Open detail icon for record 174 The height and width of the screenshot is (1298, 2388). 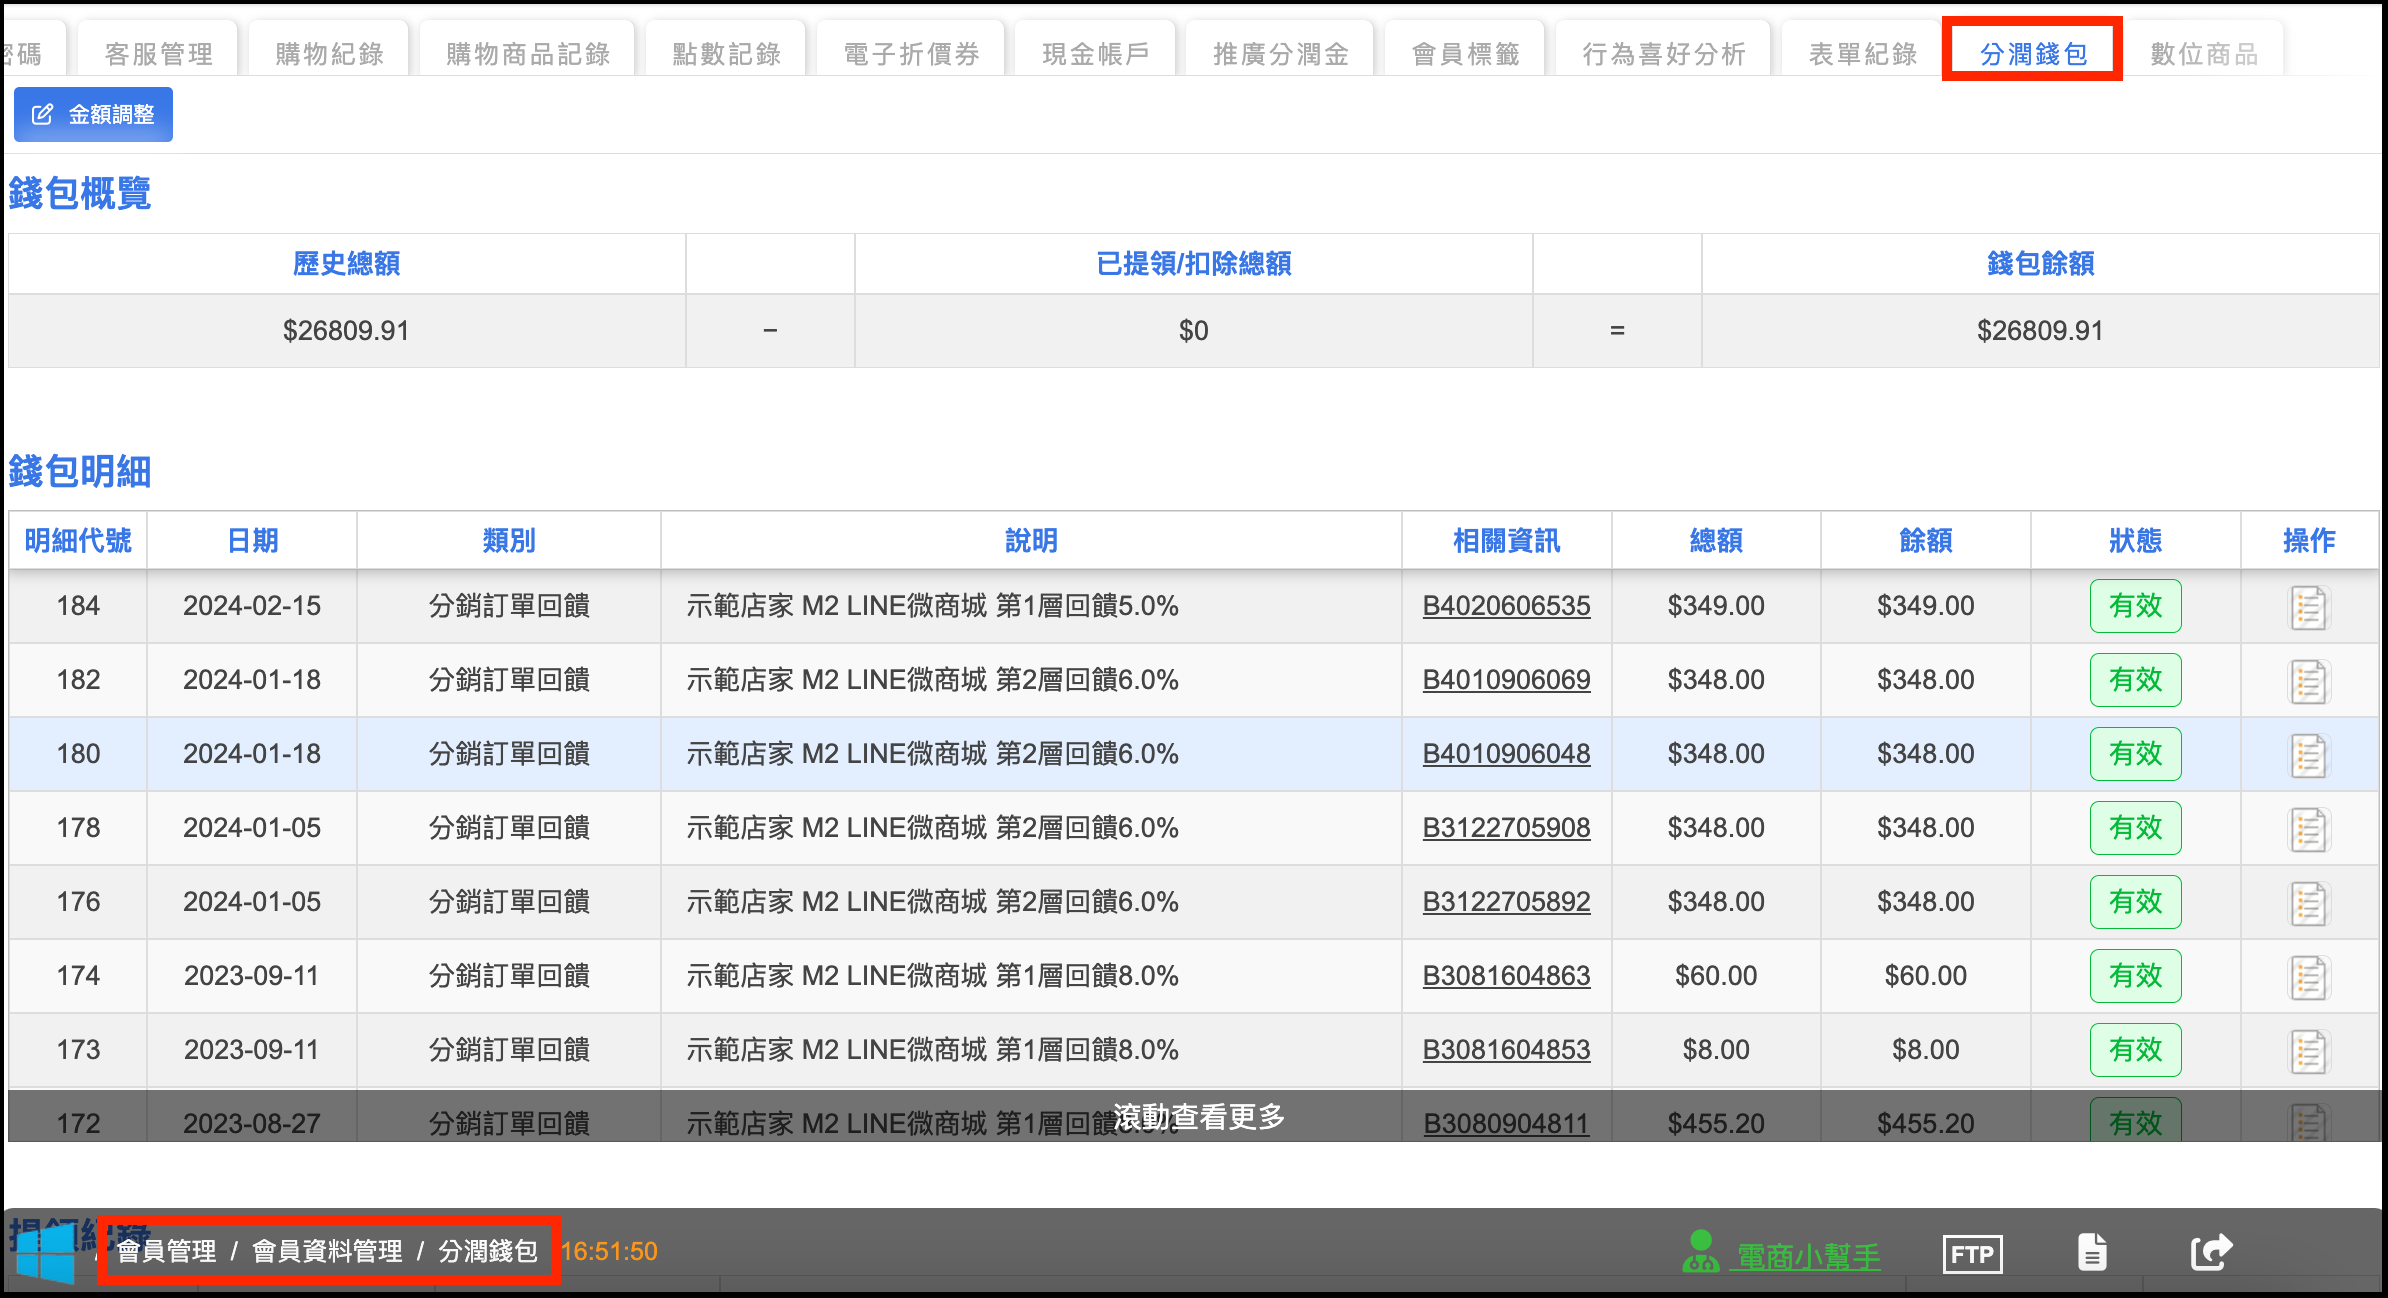tap(2308, 977)
